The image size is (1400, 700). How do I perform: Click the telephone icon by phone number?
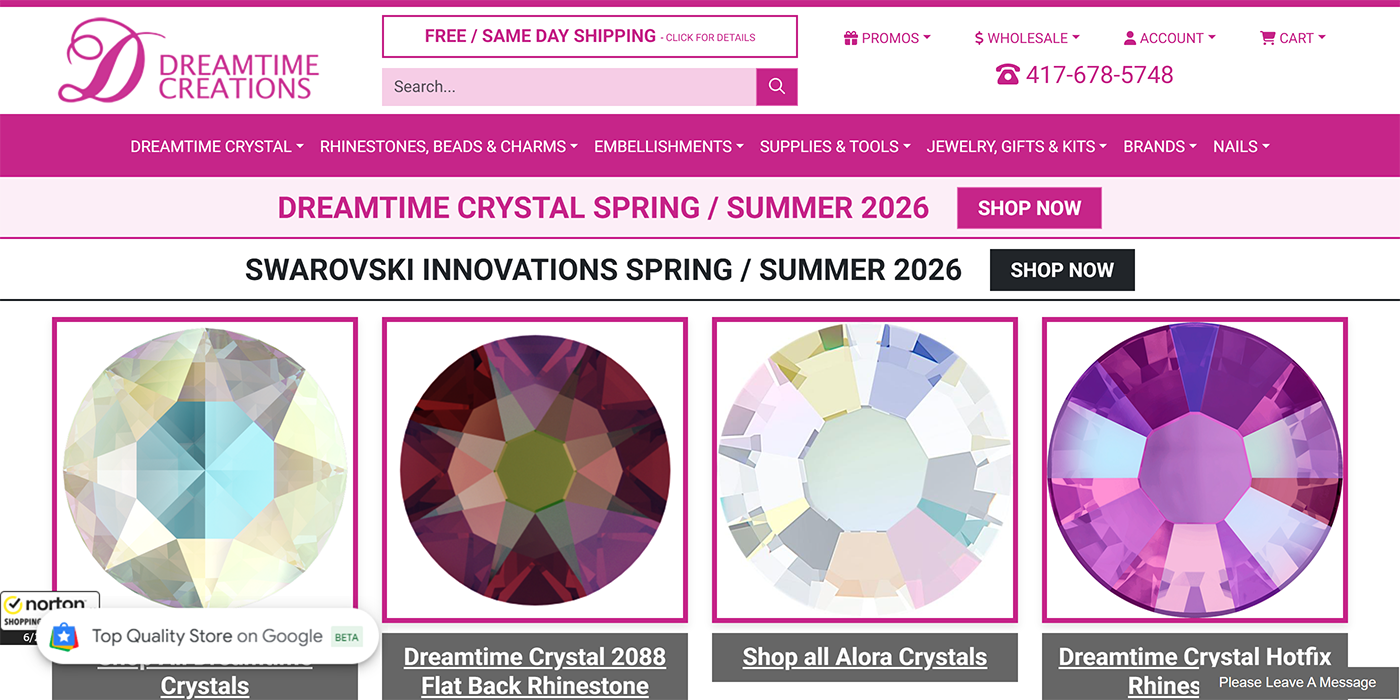[x=1007, y=75]
